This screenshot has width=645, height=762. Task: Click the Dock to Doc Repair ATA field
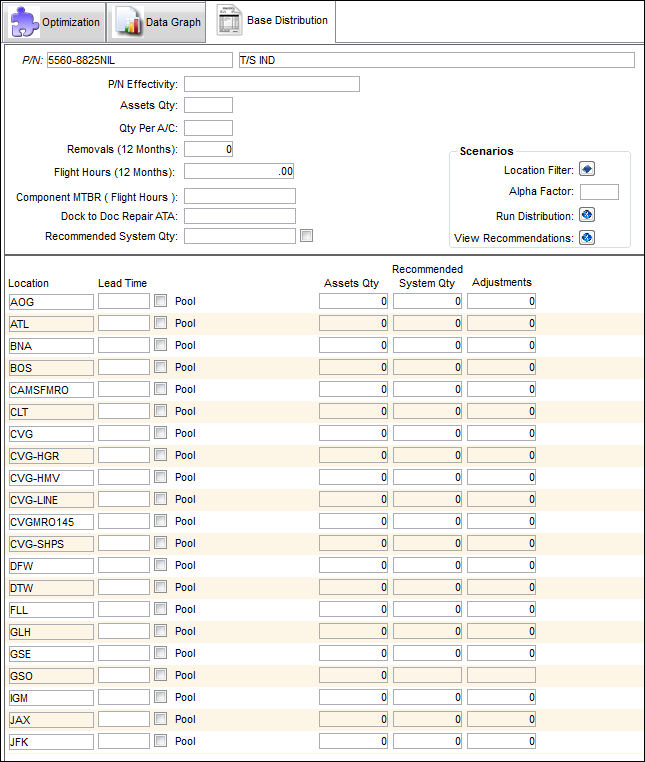pyautogui.click(x=240, y=216)
